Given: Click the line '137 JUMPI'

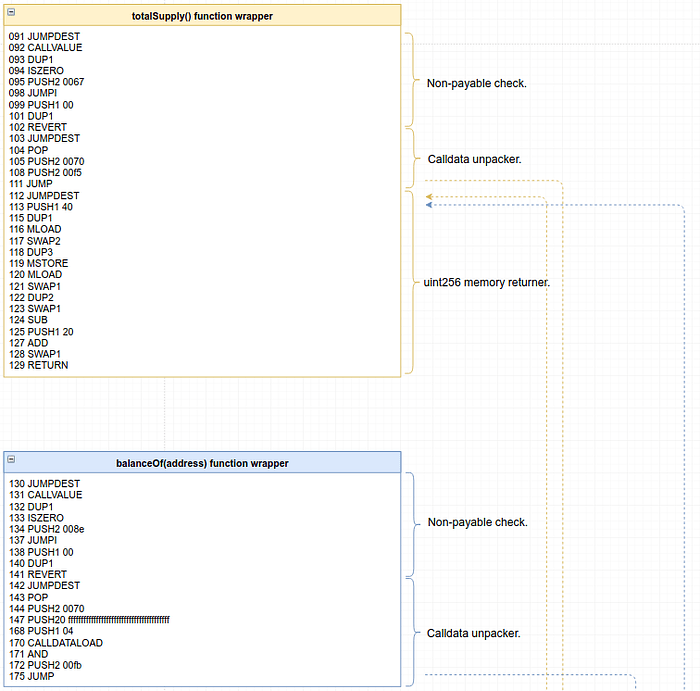Looking at the screenshot, I should coord(33,540).
